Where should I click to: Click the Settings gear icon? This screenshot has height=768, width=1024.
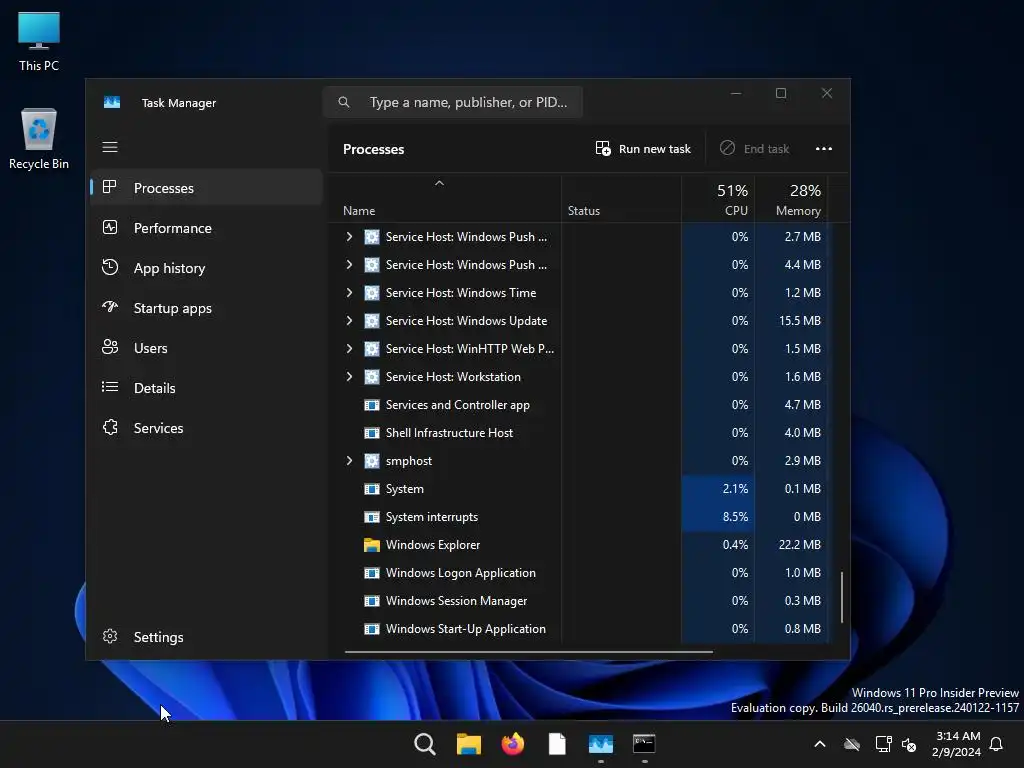tap(110, 636)
